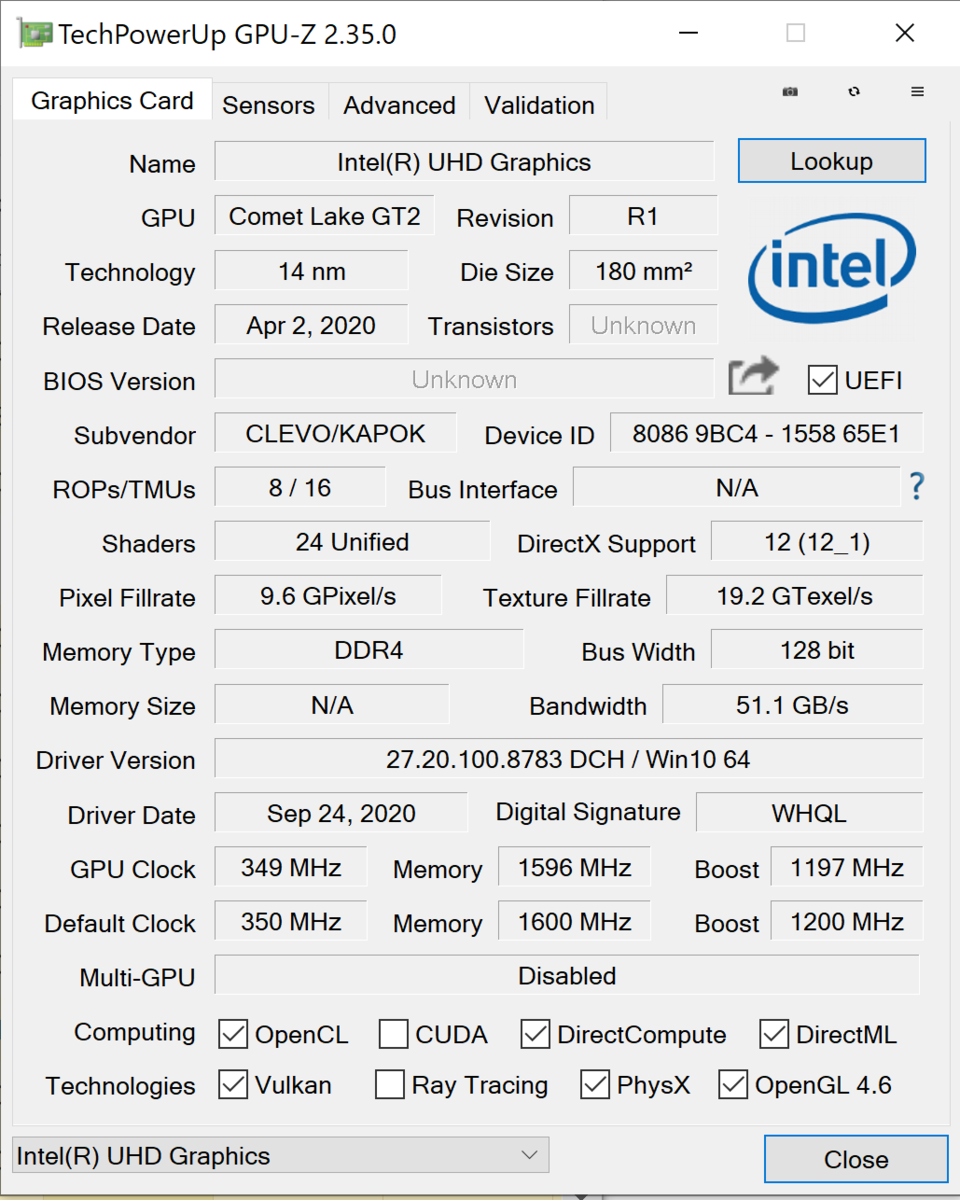Image resolution: width=960 pixels, height=1200 pixels.
Task: Click the GPU-Z app icon in title bar
Action: [35, 34]
